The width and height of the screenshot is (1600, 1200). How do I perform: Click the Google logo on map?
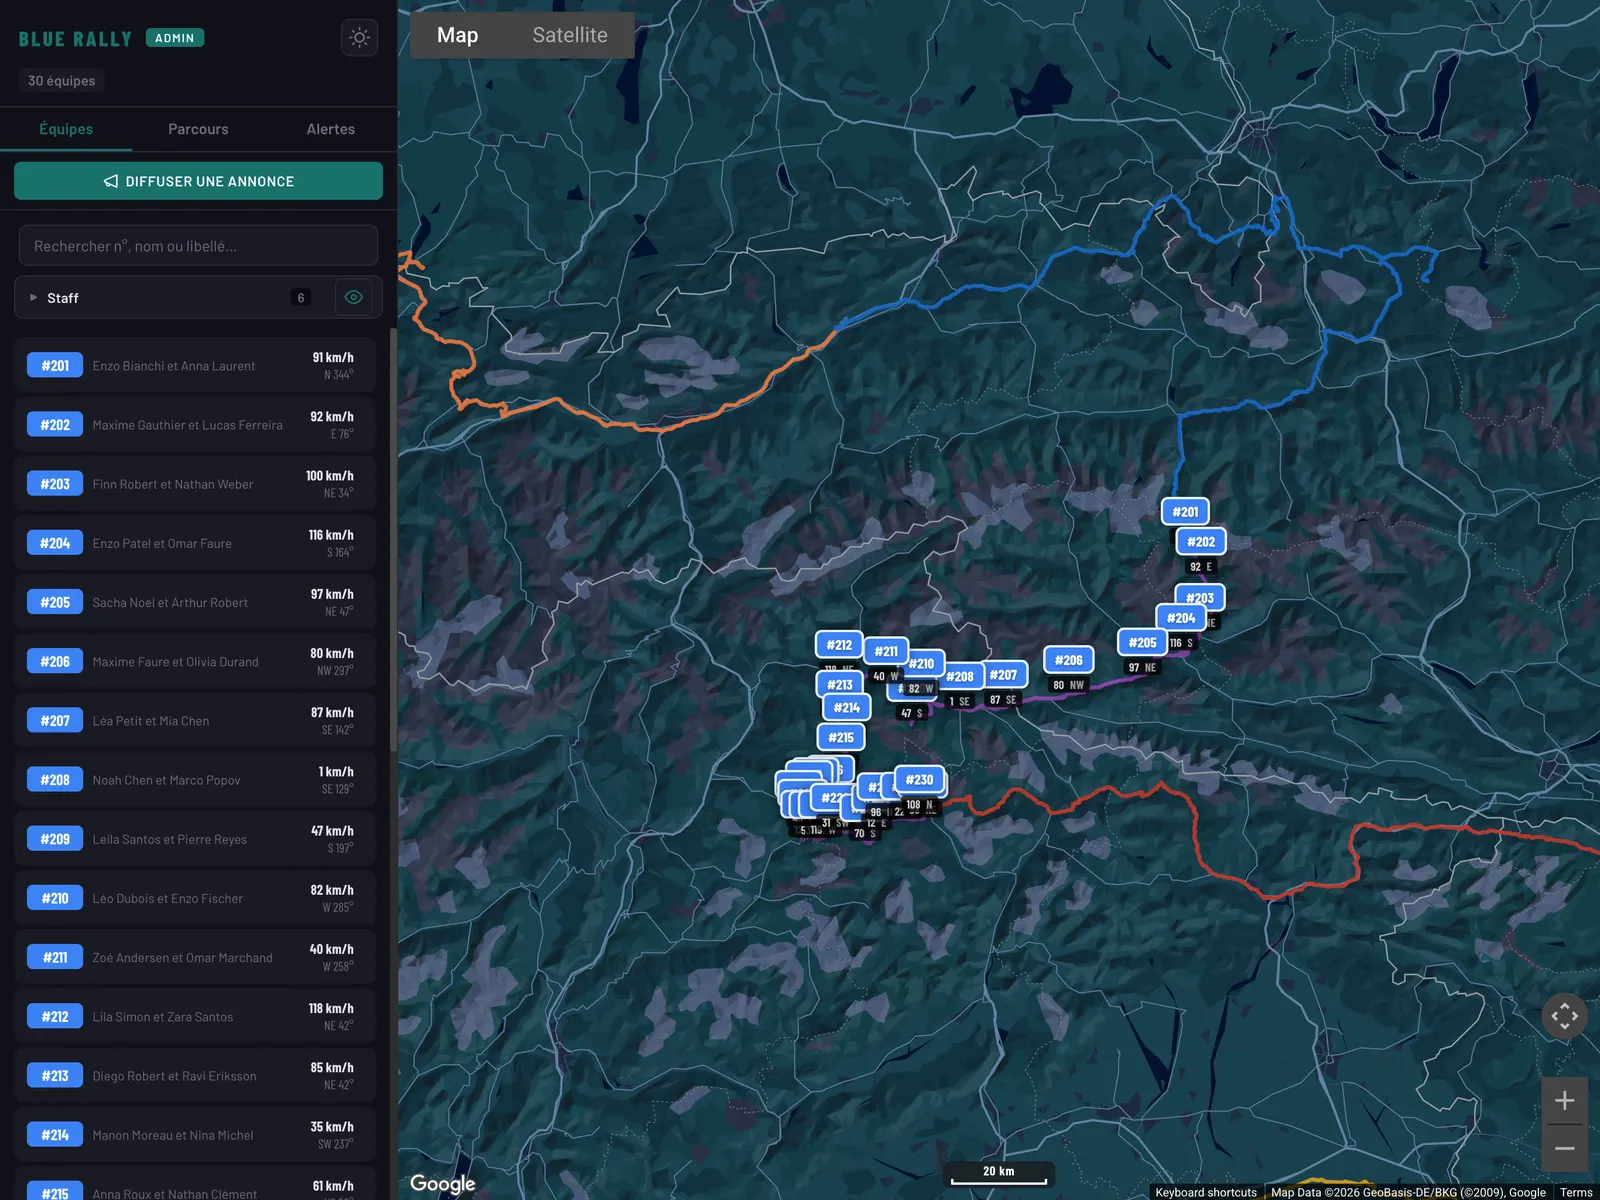point(443,1184)
